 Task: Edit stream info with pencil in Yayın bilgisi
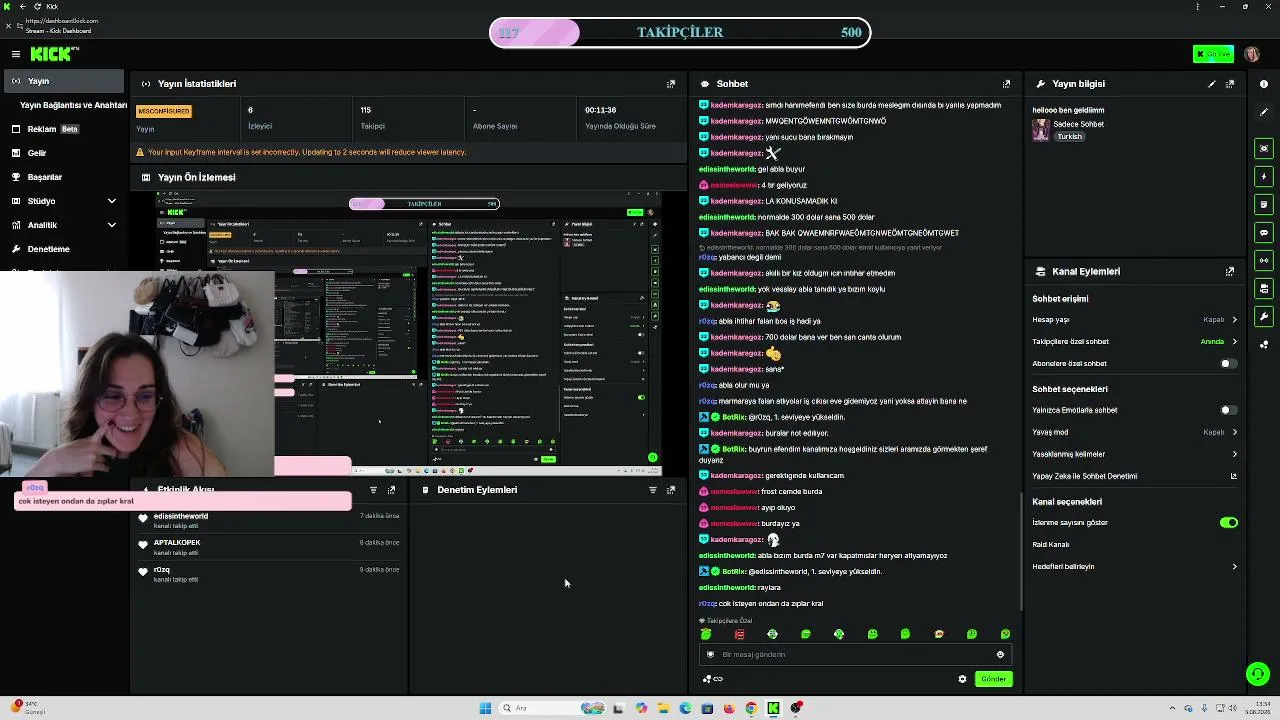coord(1212,84)
